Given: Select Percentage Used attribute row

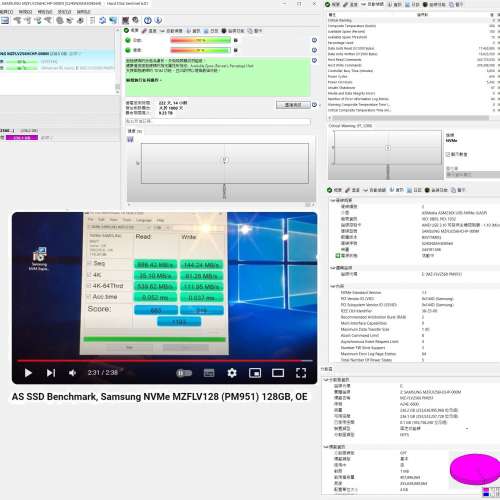Looking at the screenshot, I should coord(413,43).
